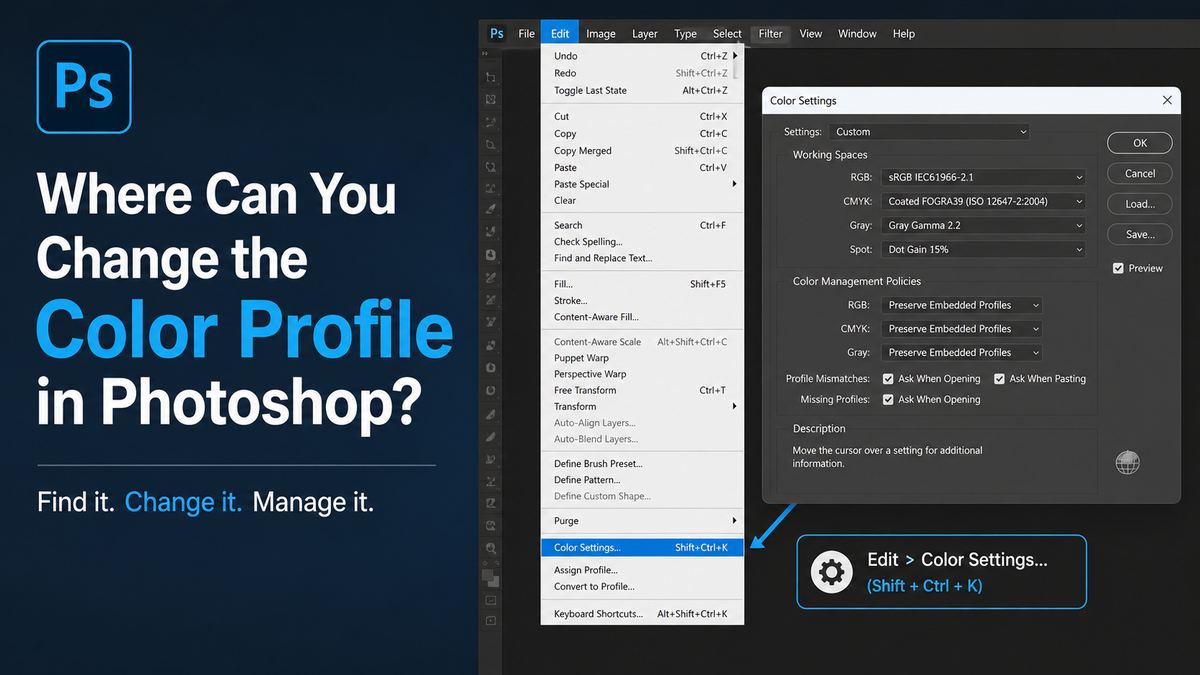Close the Color Settings dialog
The image size is (1200, 675).
(1167, 100)
